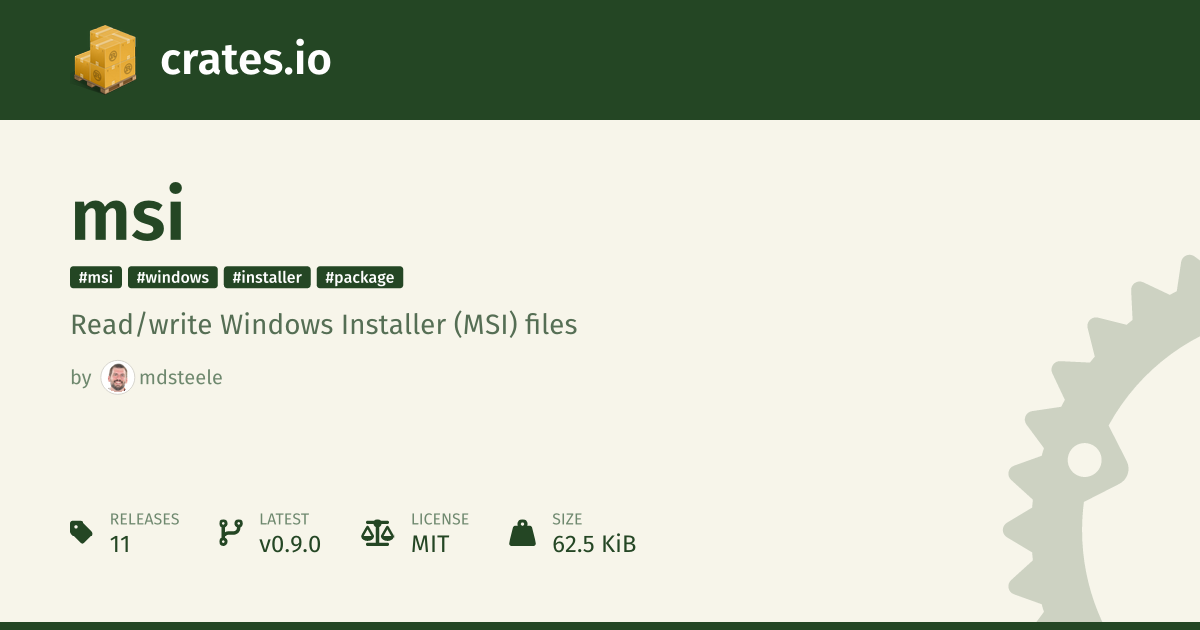Choose the #package keyword tag
Screen dimensions: 1200x630
tap(360, 277)
